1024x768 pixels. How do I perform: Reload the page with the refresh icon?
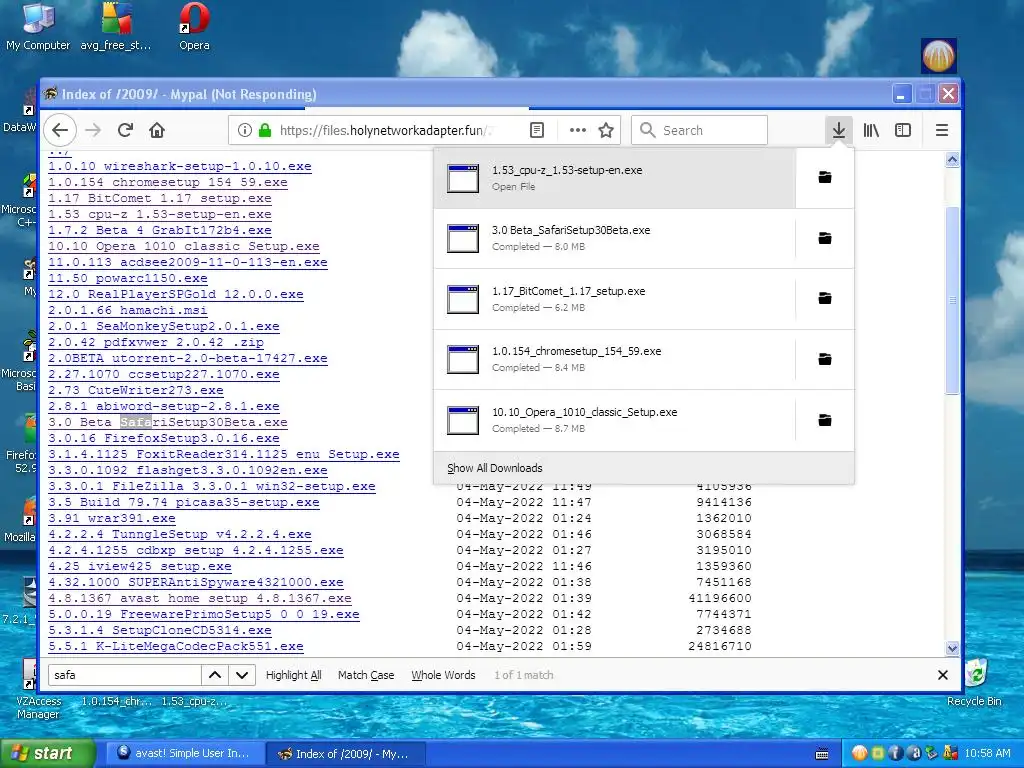[x=125, y=130]
